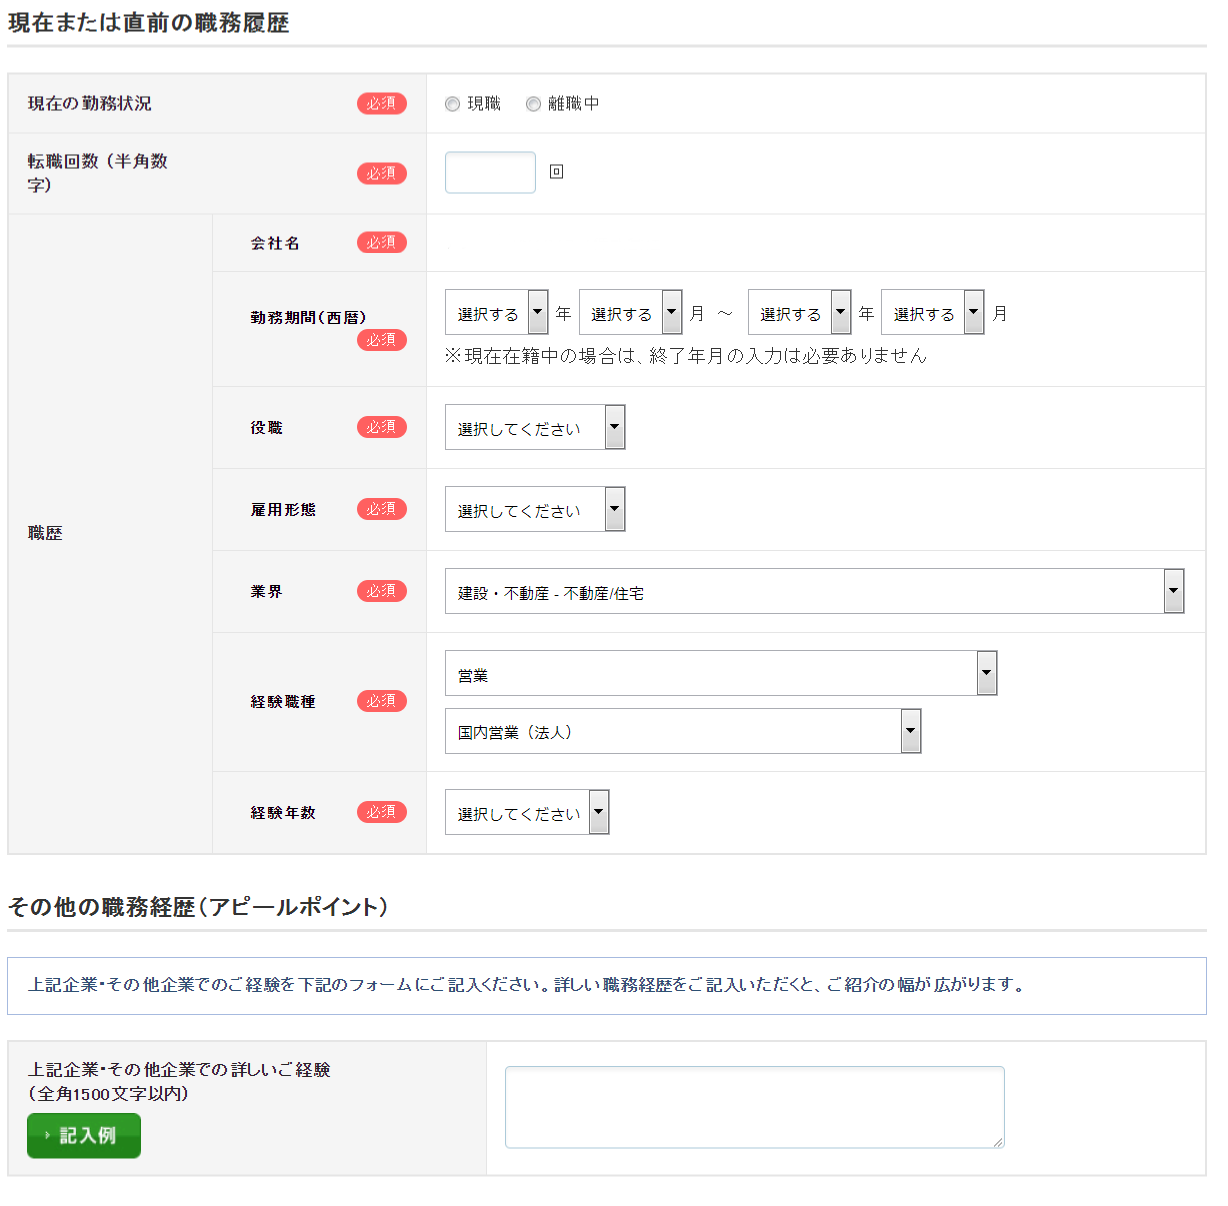
Task: Open the 経験年数 dropdown
Action: tap(527, 812)
